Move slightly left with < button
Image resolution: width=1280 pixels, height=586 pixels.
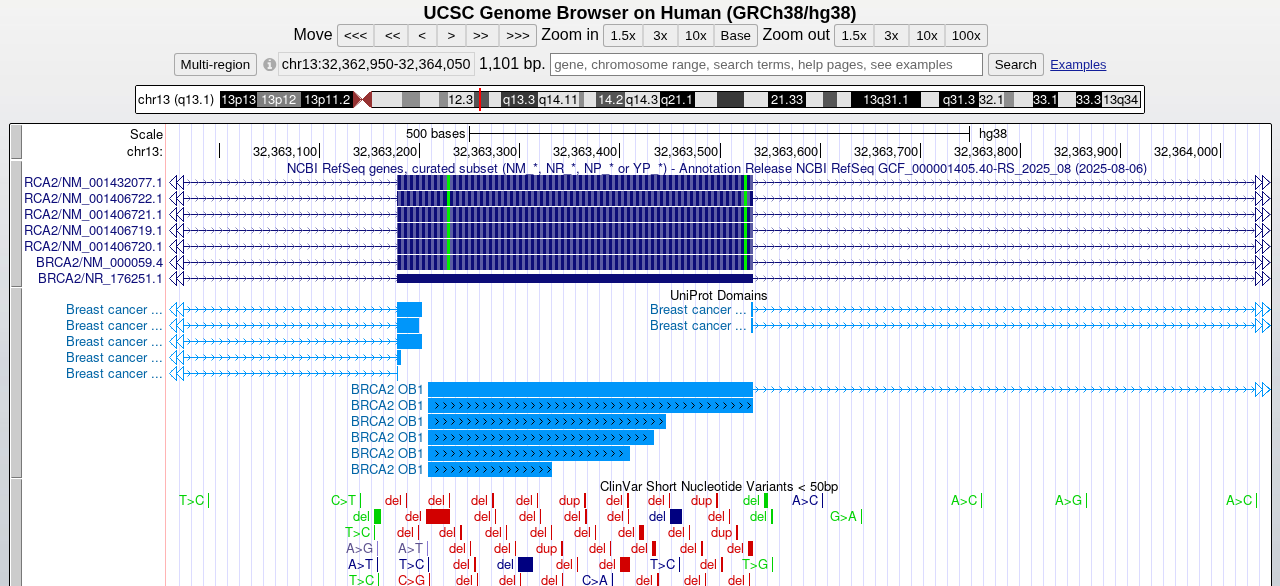coord(422,36)
